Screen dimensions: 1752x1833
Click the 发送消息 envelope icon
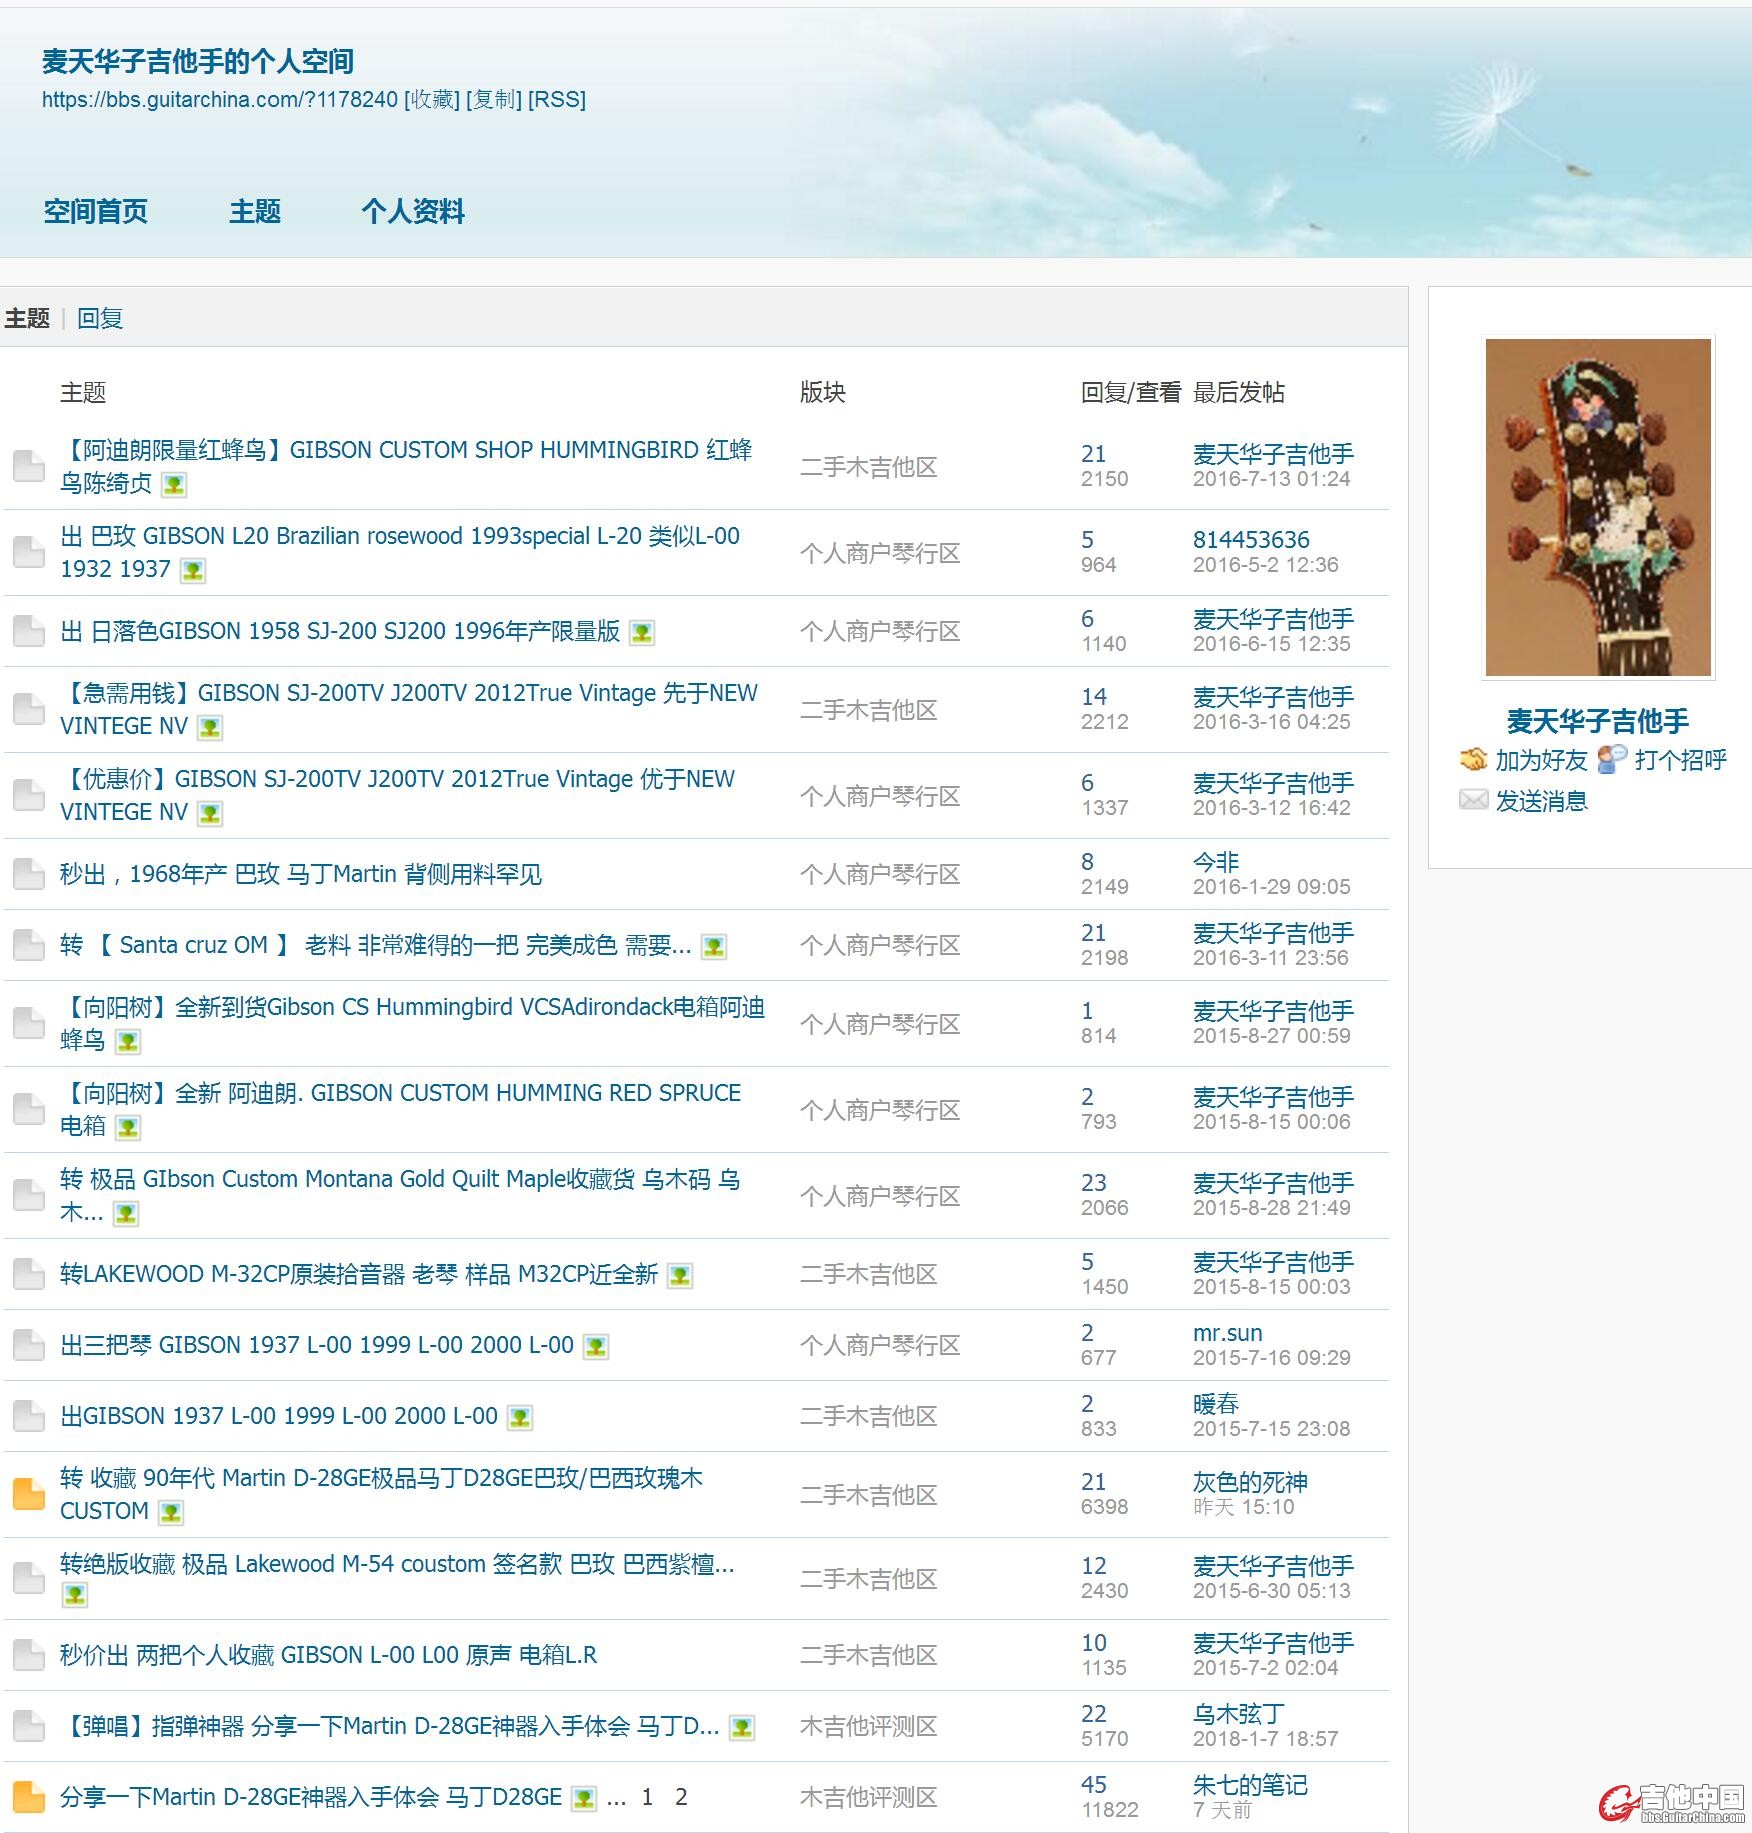(x=1473, y=800)
